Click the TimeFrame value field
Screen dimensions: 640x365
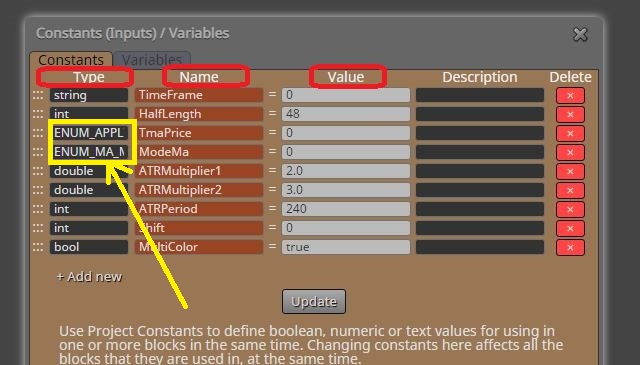[x=346, y=95]
